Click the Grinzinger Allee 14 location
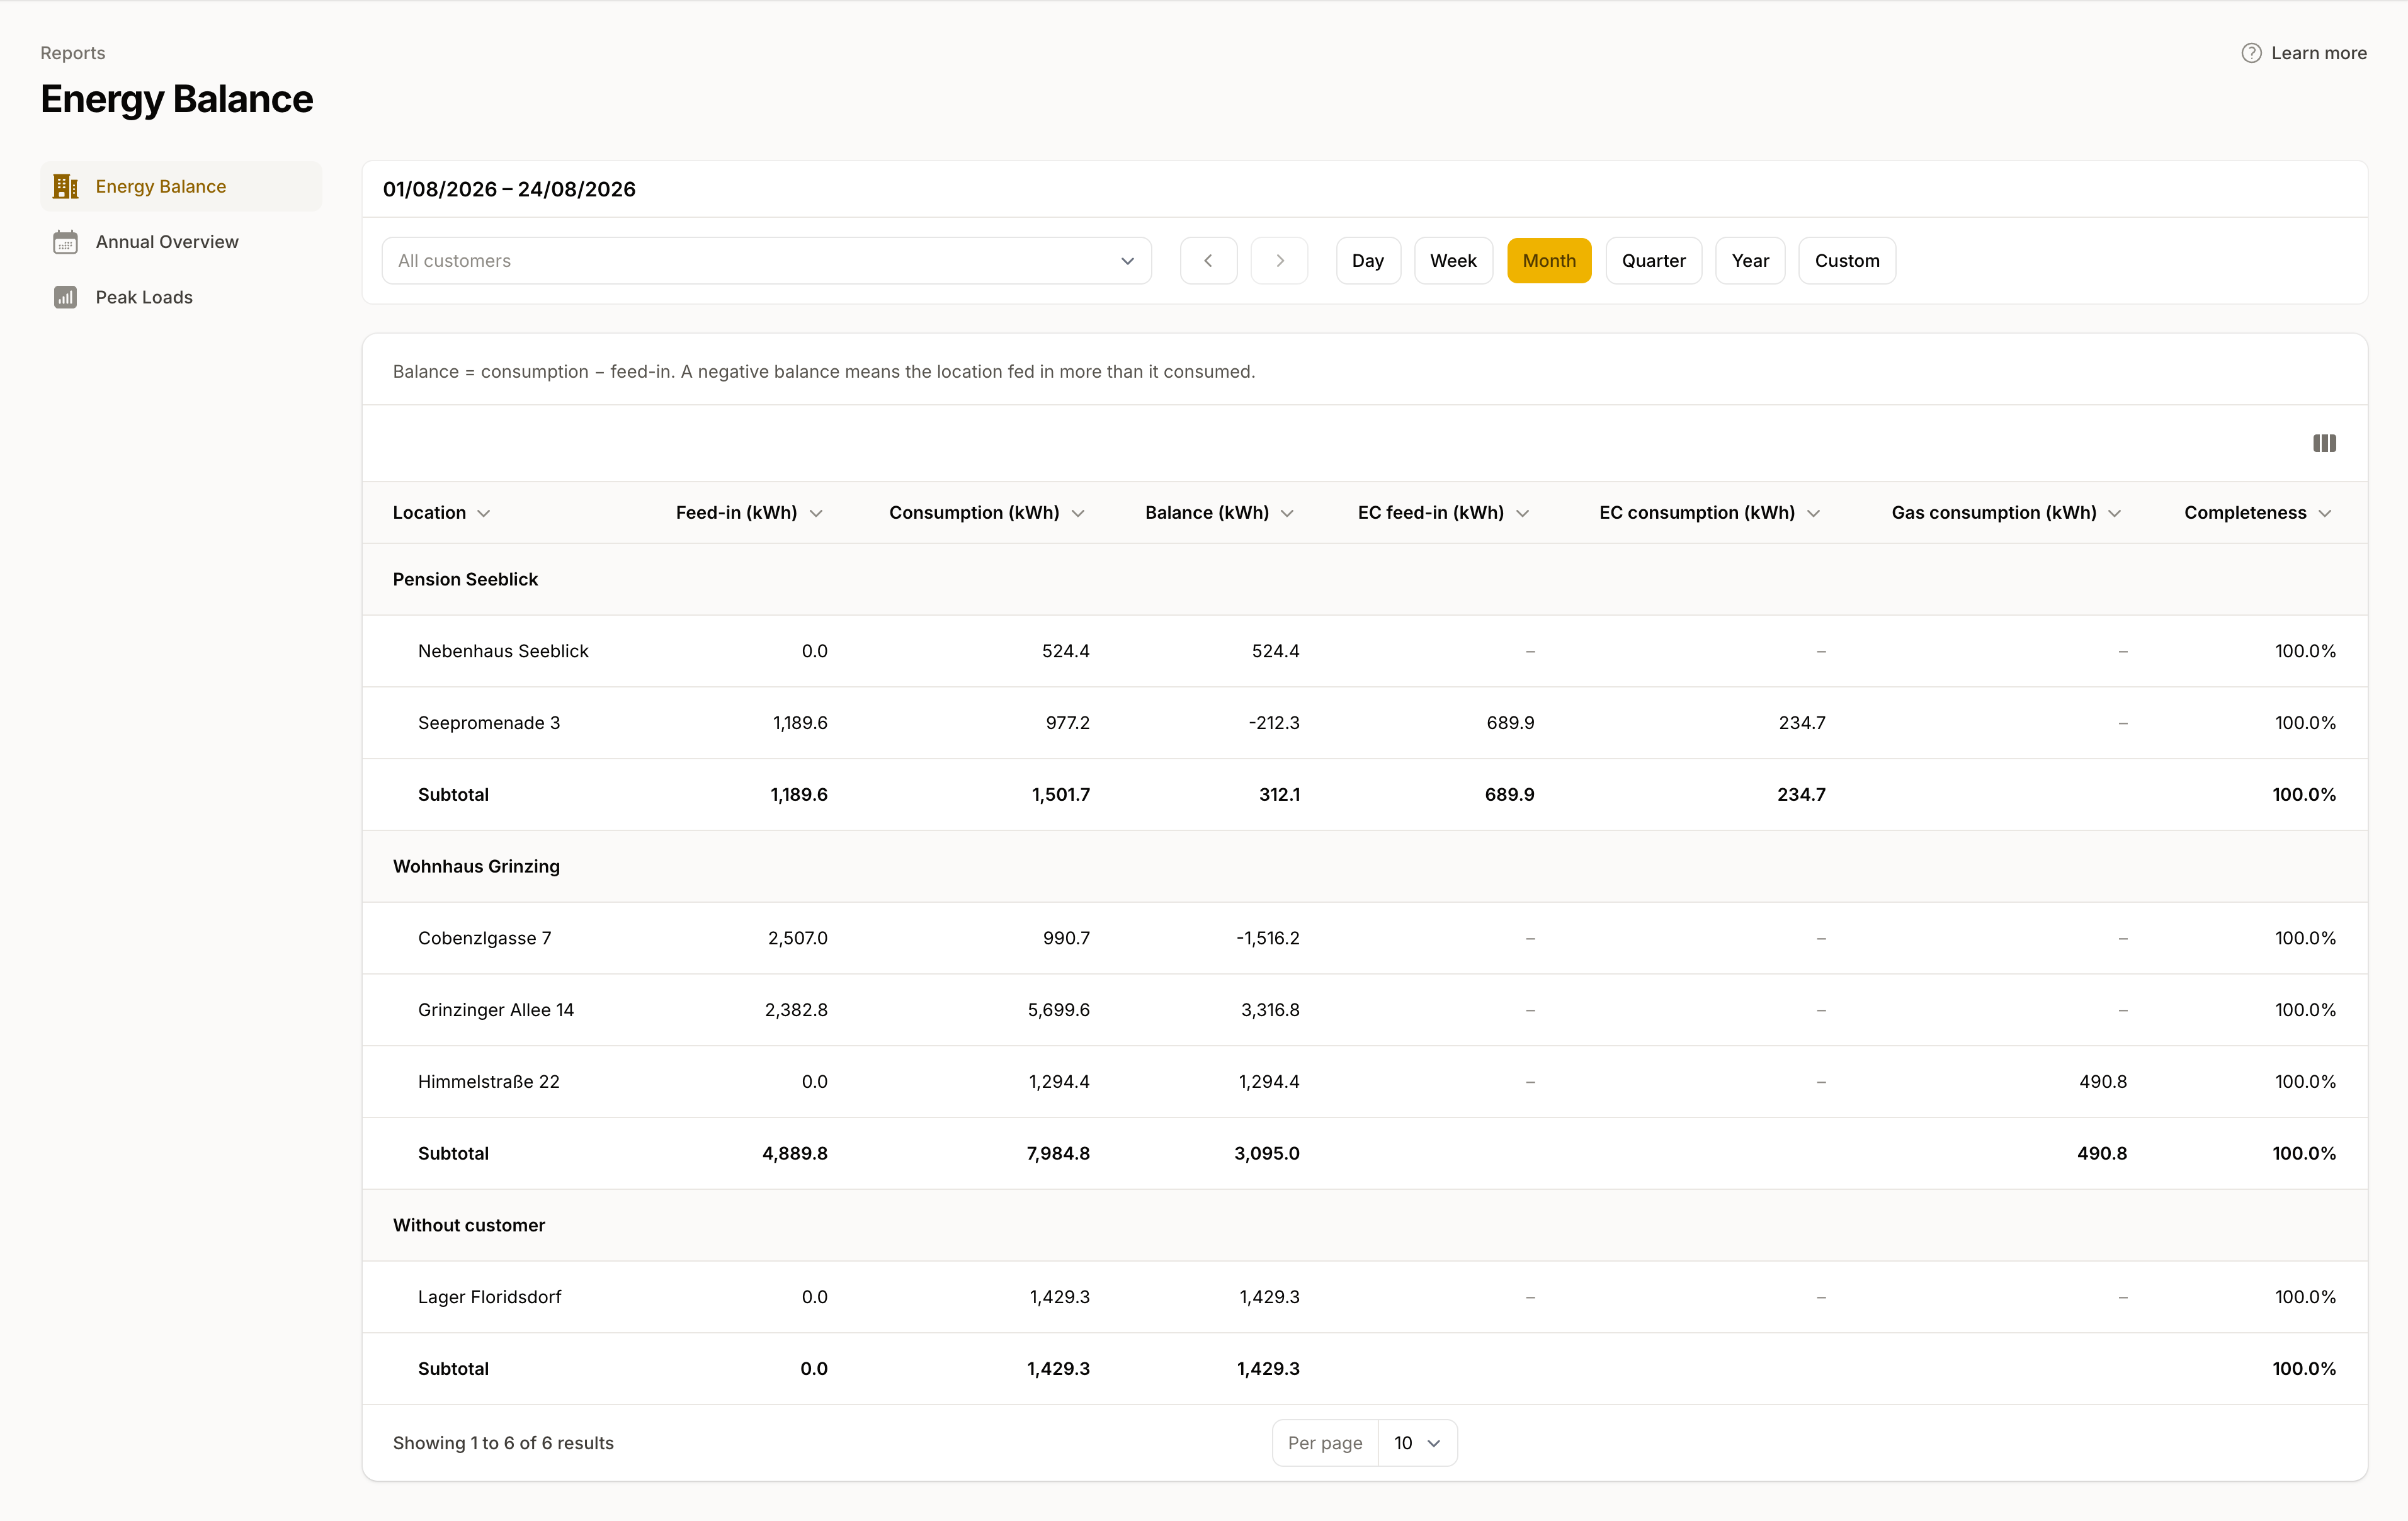Image resolution: width=2408 pixels, height=1521 pixels. point(496,1010)
